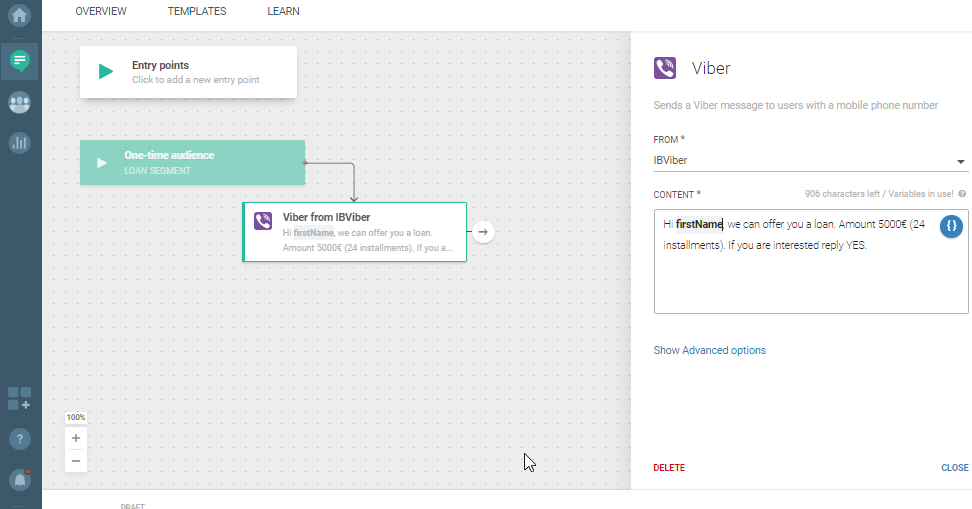Click the info icon beside Variables in use
Image resolution: width=972 pixels, height=509 pixels.
(962, 194)
